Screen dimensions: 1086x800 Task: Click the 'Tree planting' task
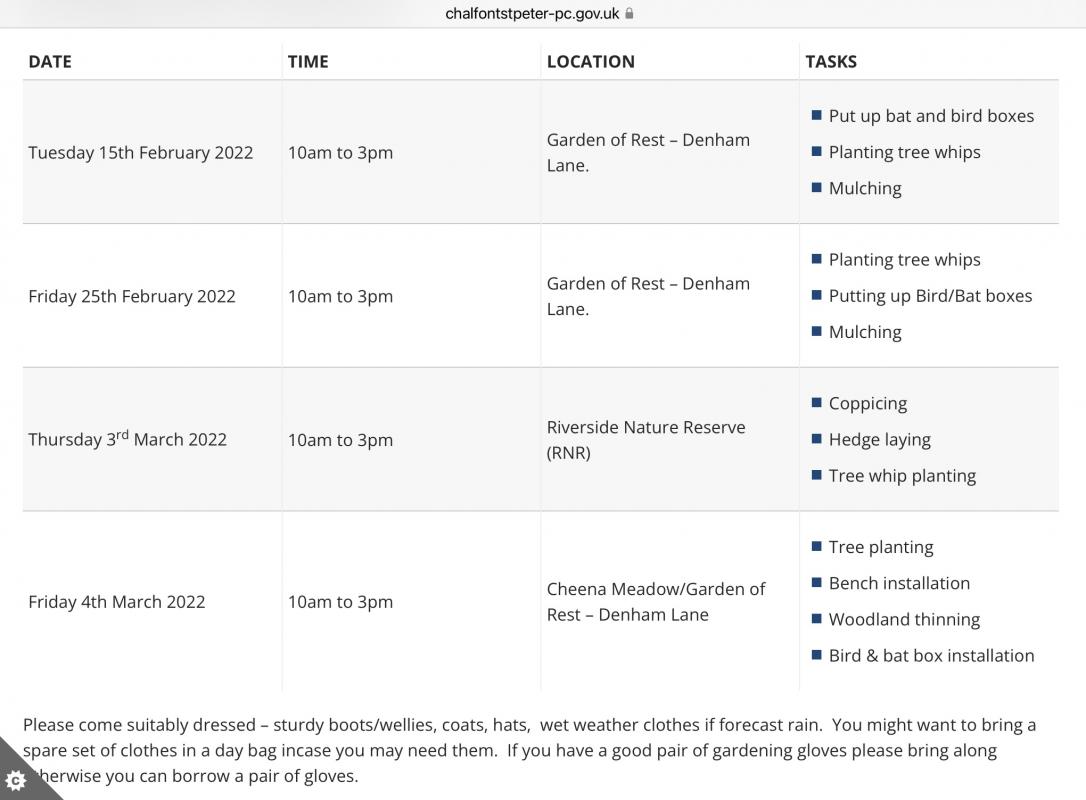point(881,547)
